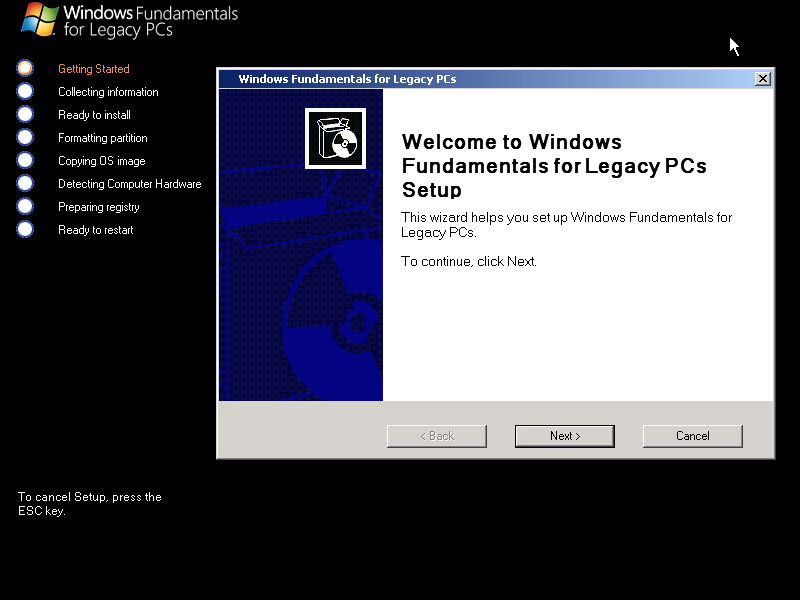Viewport: 800px width, 600px height.
Task: Click the 'Windows Fundamentals for Legacy PCs' logo text
Action: pyautogui.click(x=151, y=21)
